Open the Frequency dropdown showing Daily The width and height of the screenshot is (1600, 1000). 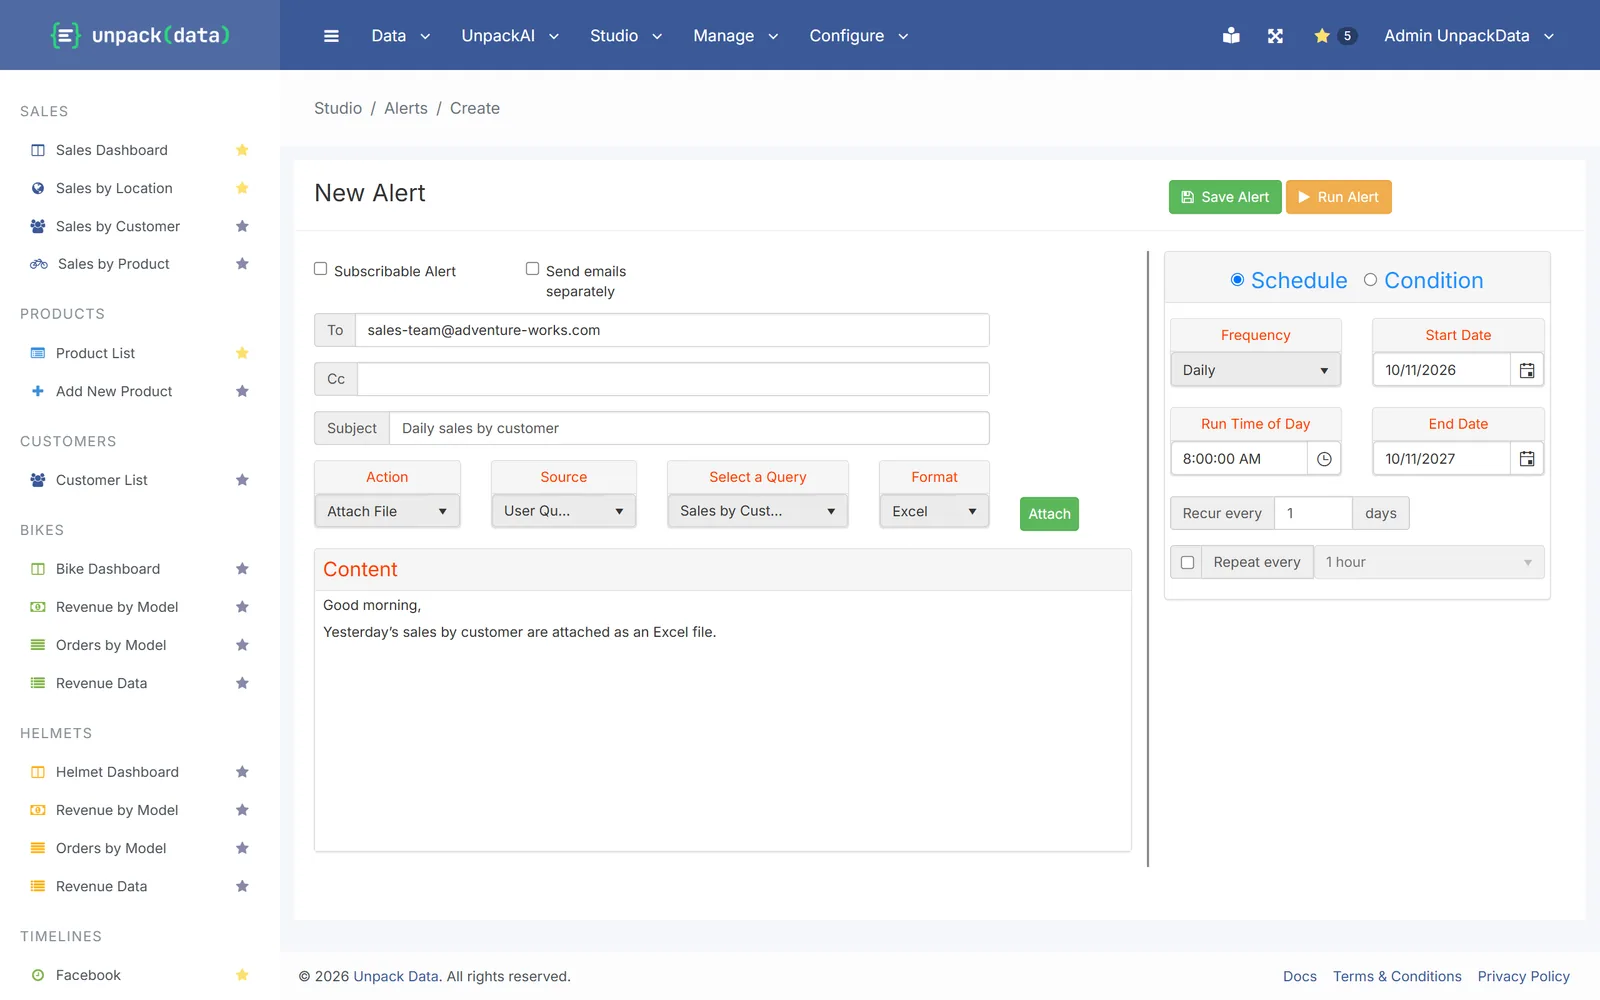click(x=1256, y=370)
